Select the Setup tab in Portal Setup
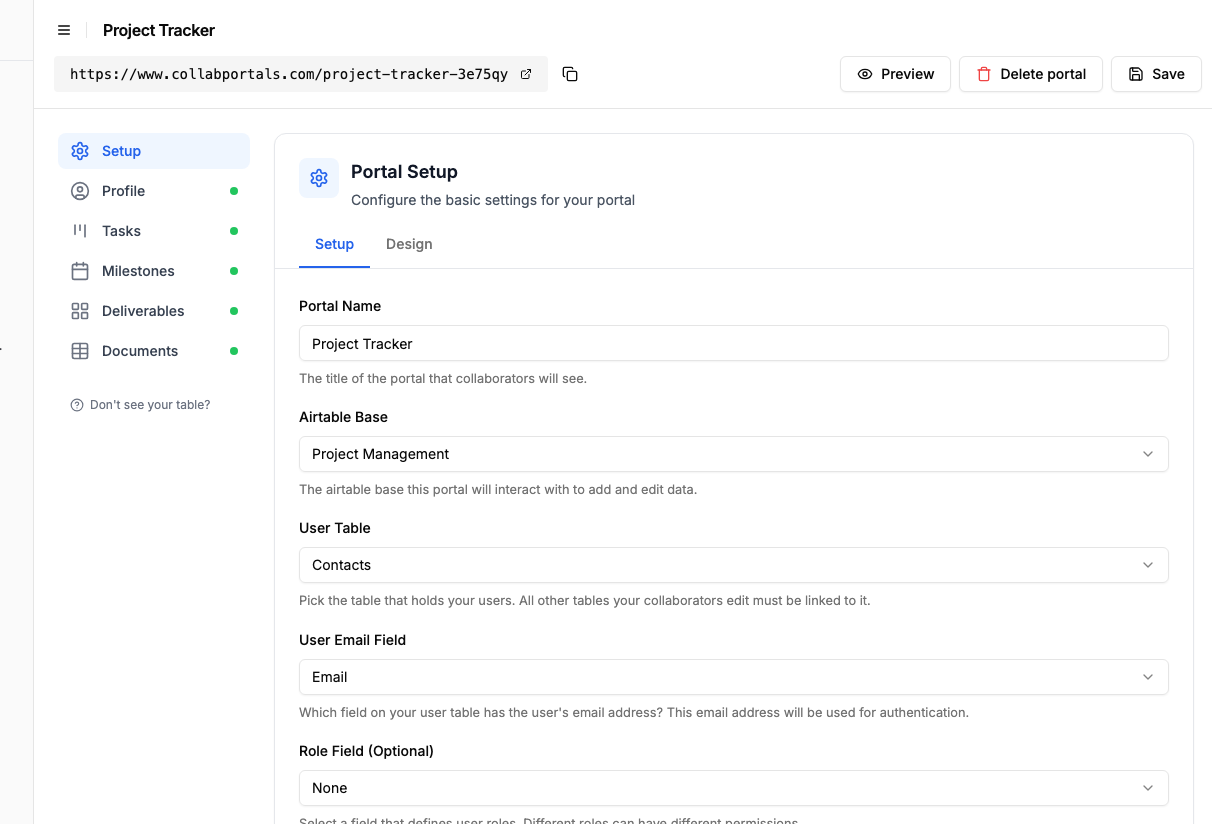 tap(334, 244)
